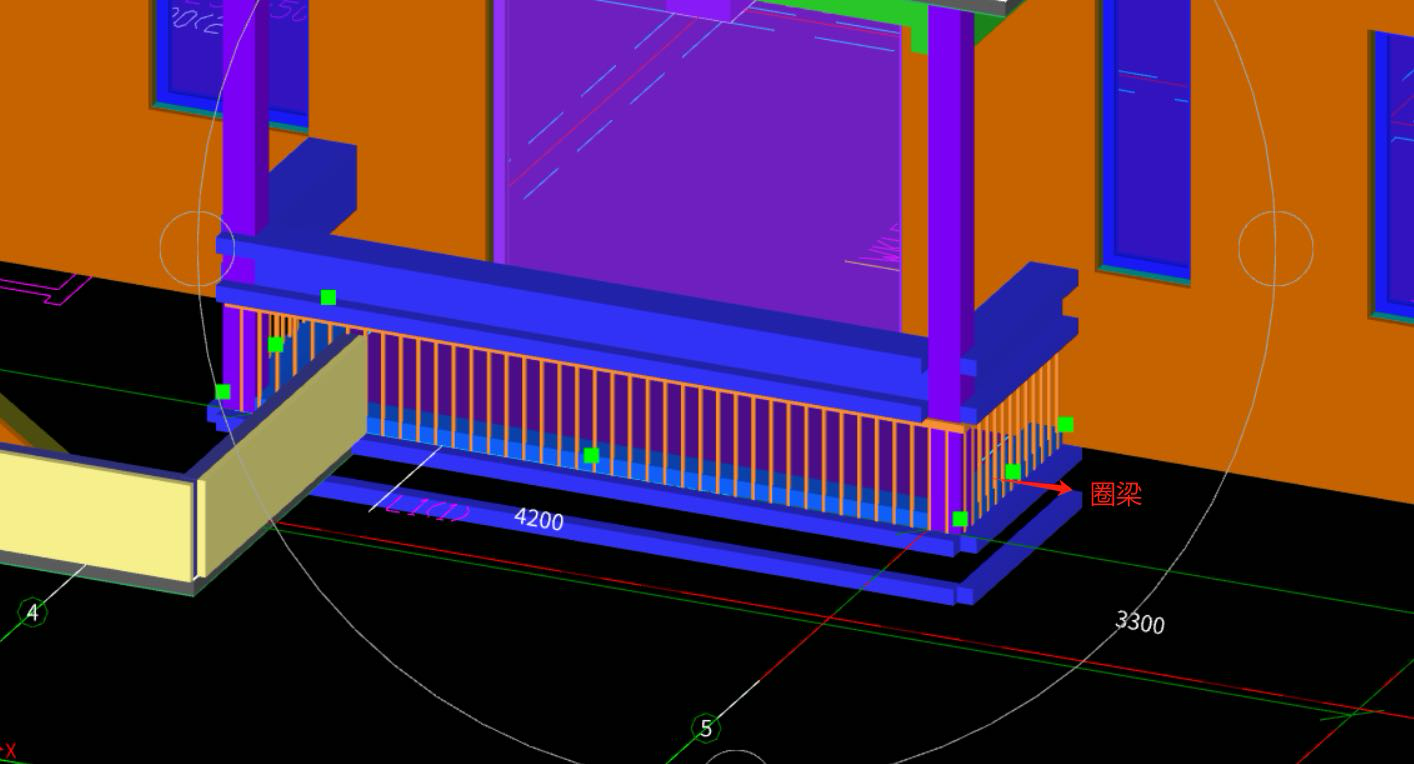Select the magenta L1(1) beam label
The width and height of the screenshot is (1414, 764).
coord(428,509)
